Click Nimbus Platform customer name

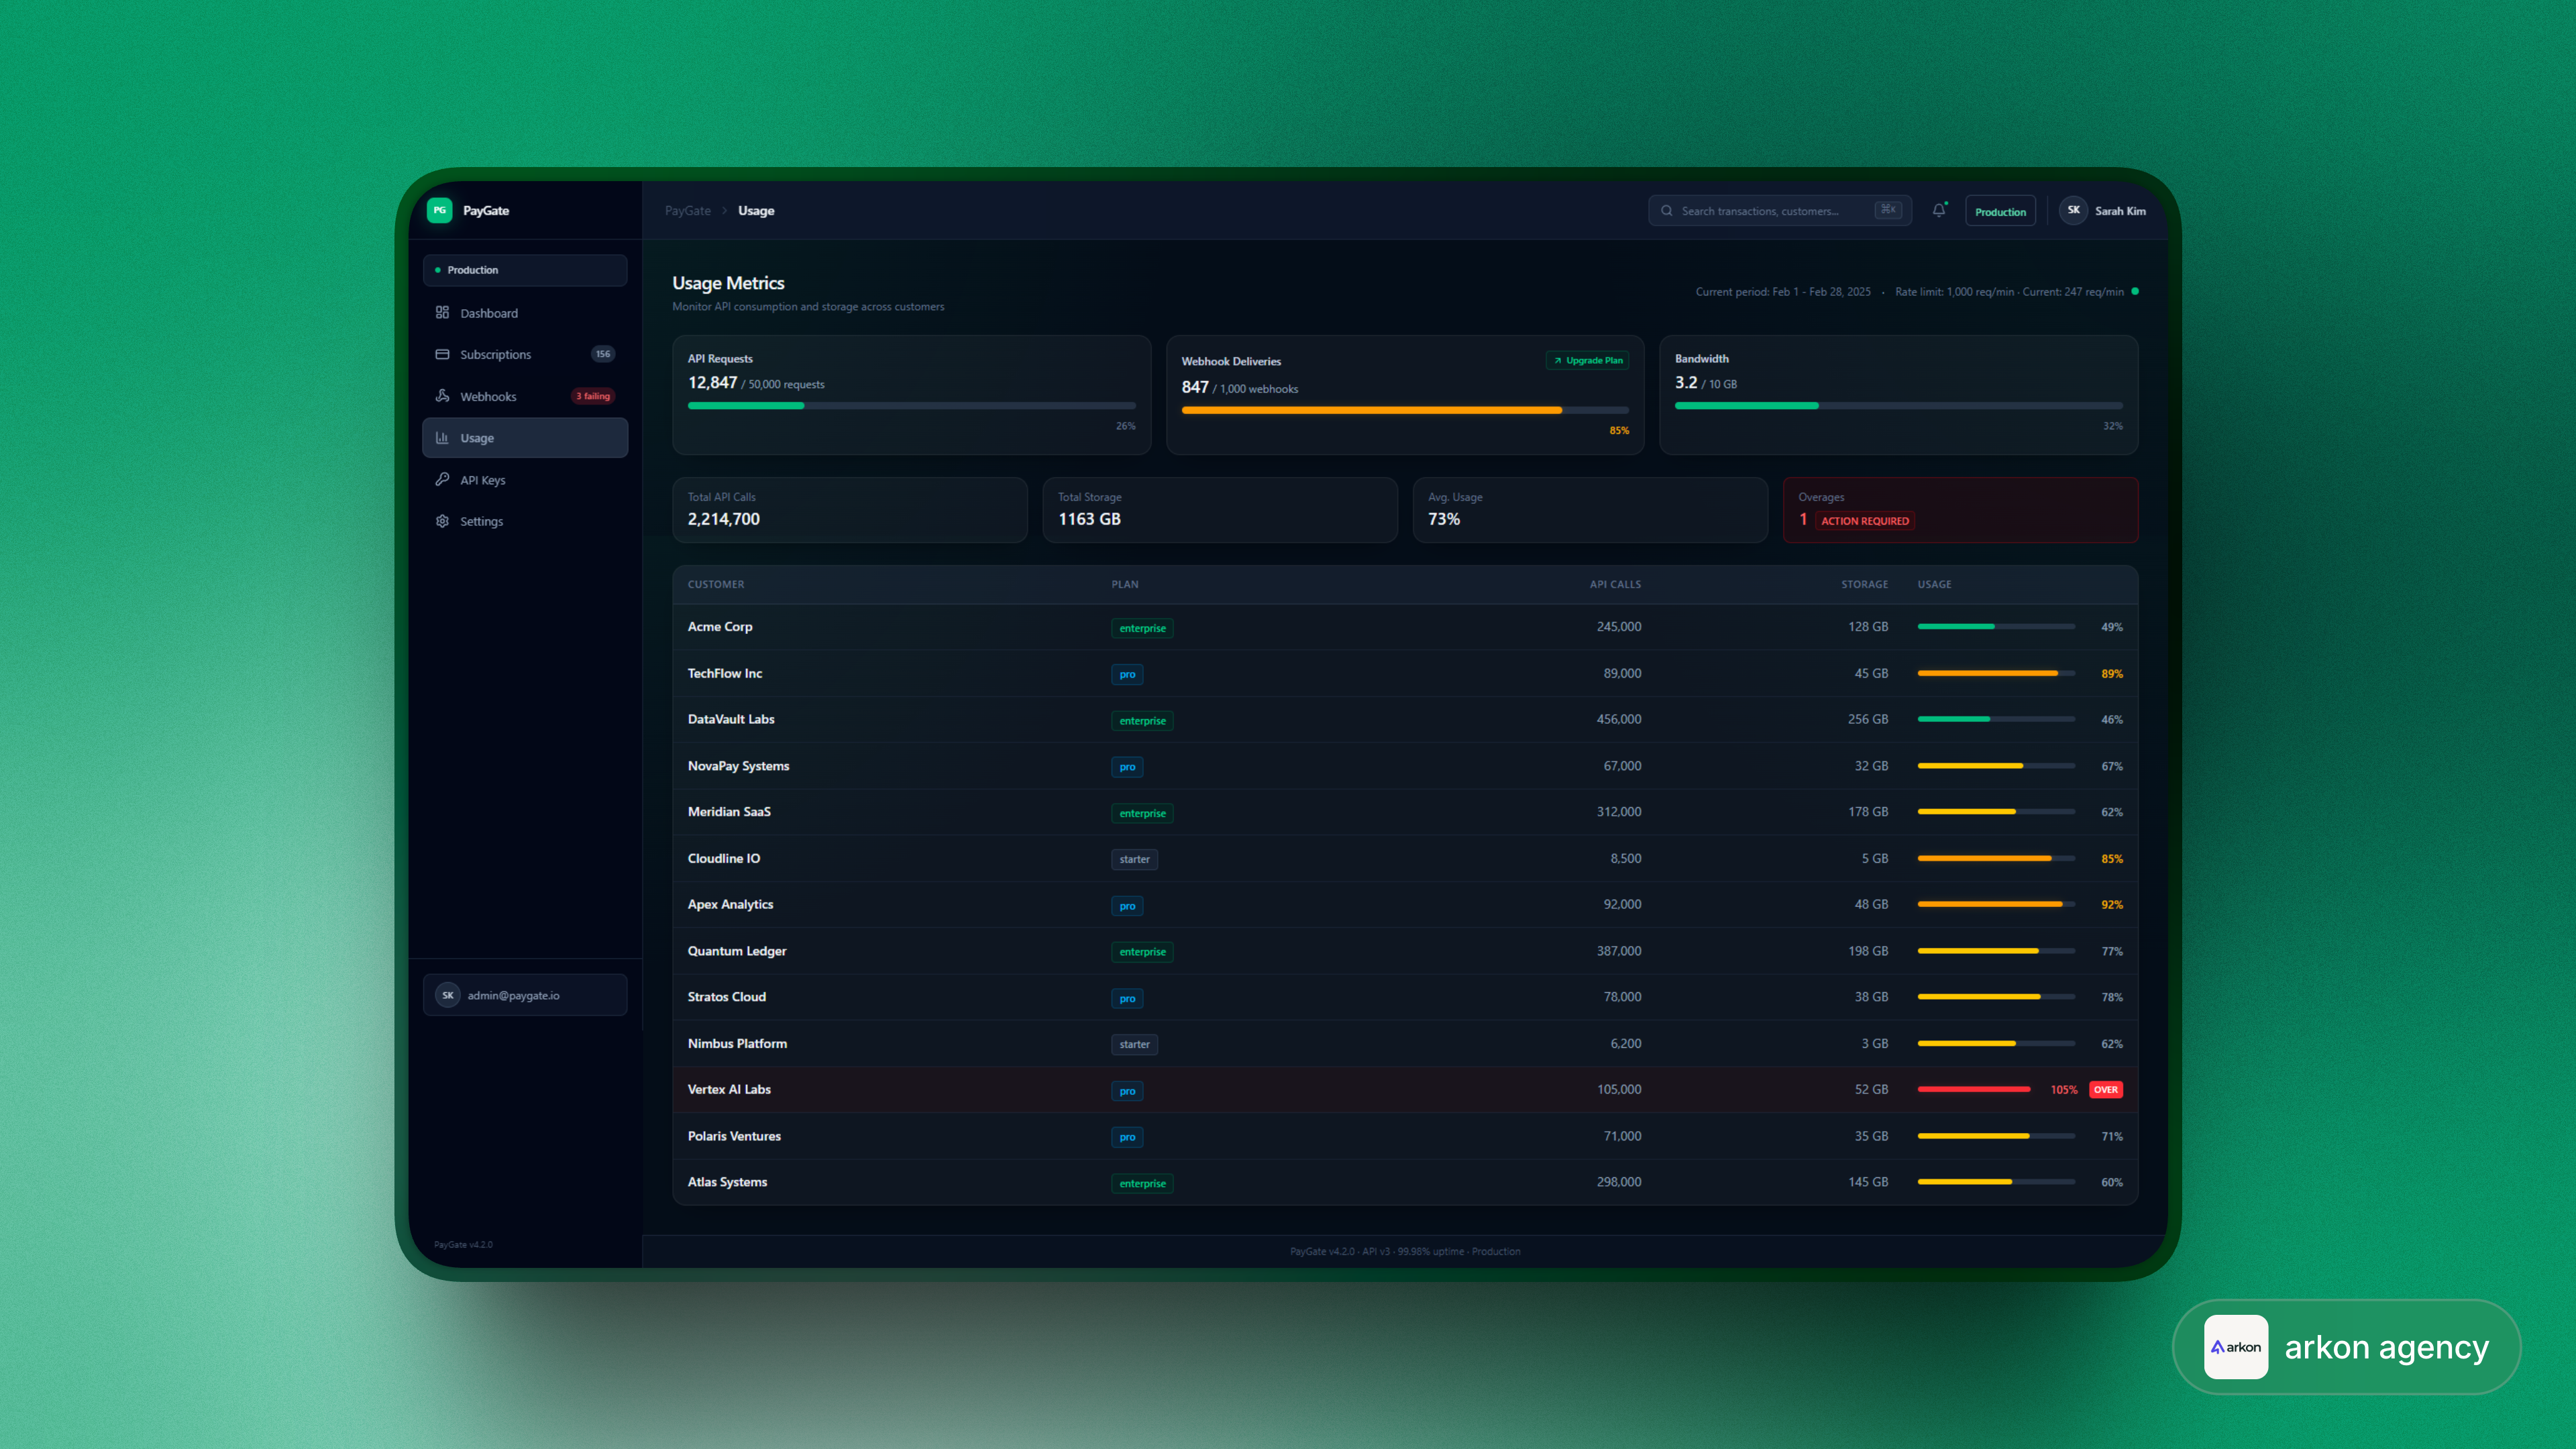click(738, 1043)
